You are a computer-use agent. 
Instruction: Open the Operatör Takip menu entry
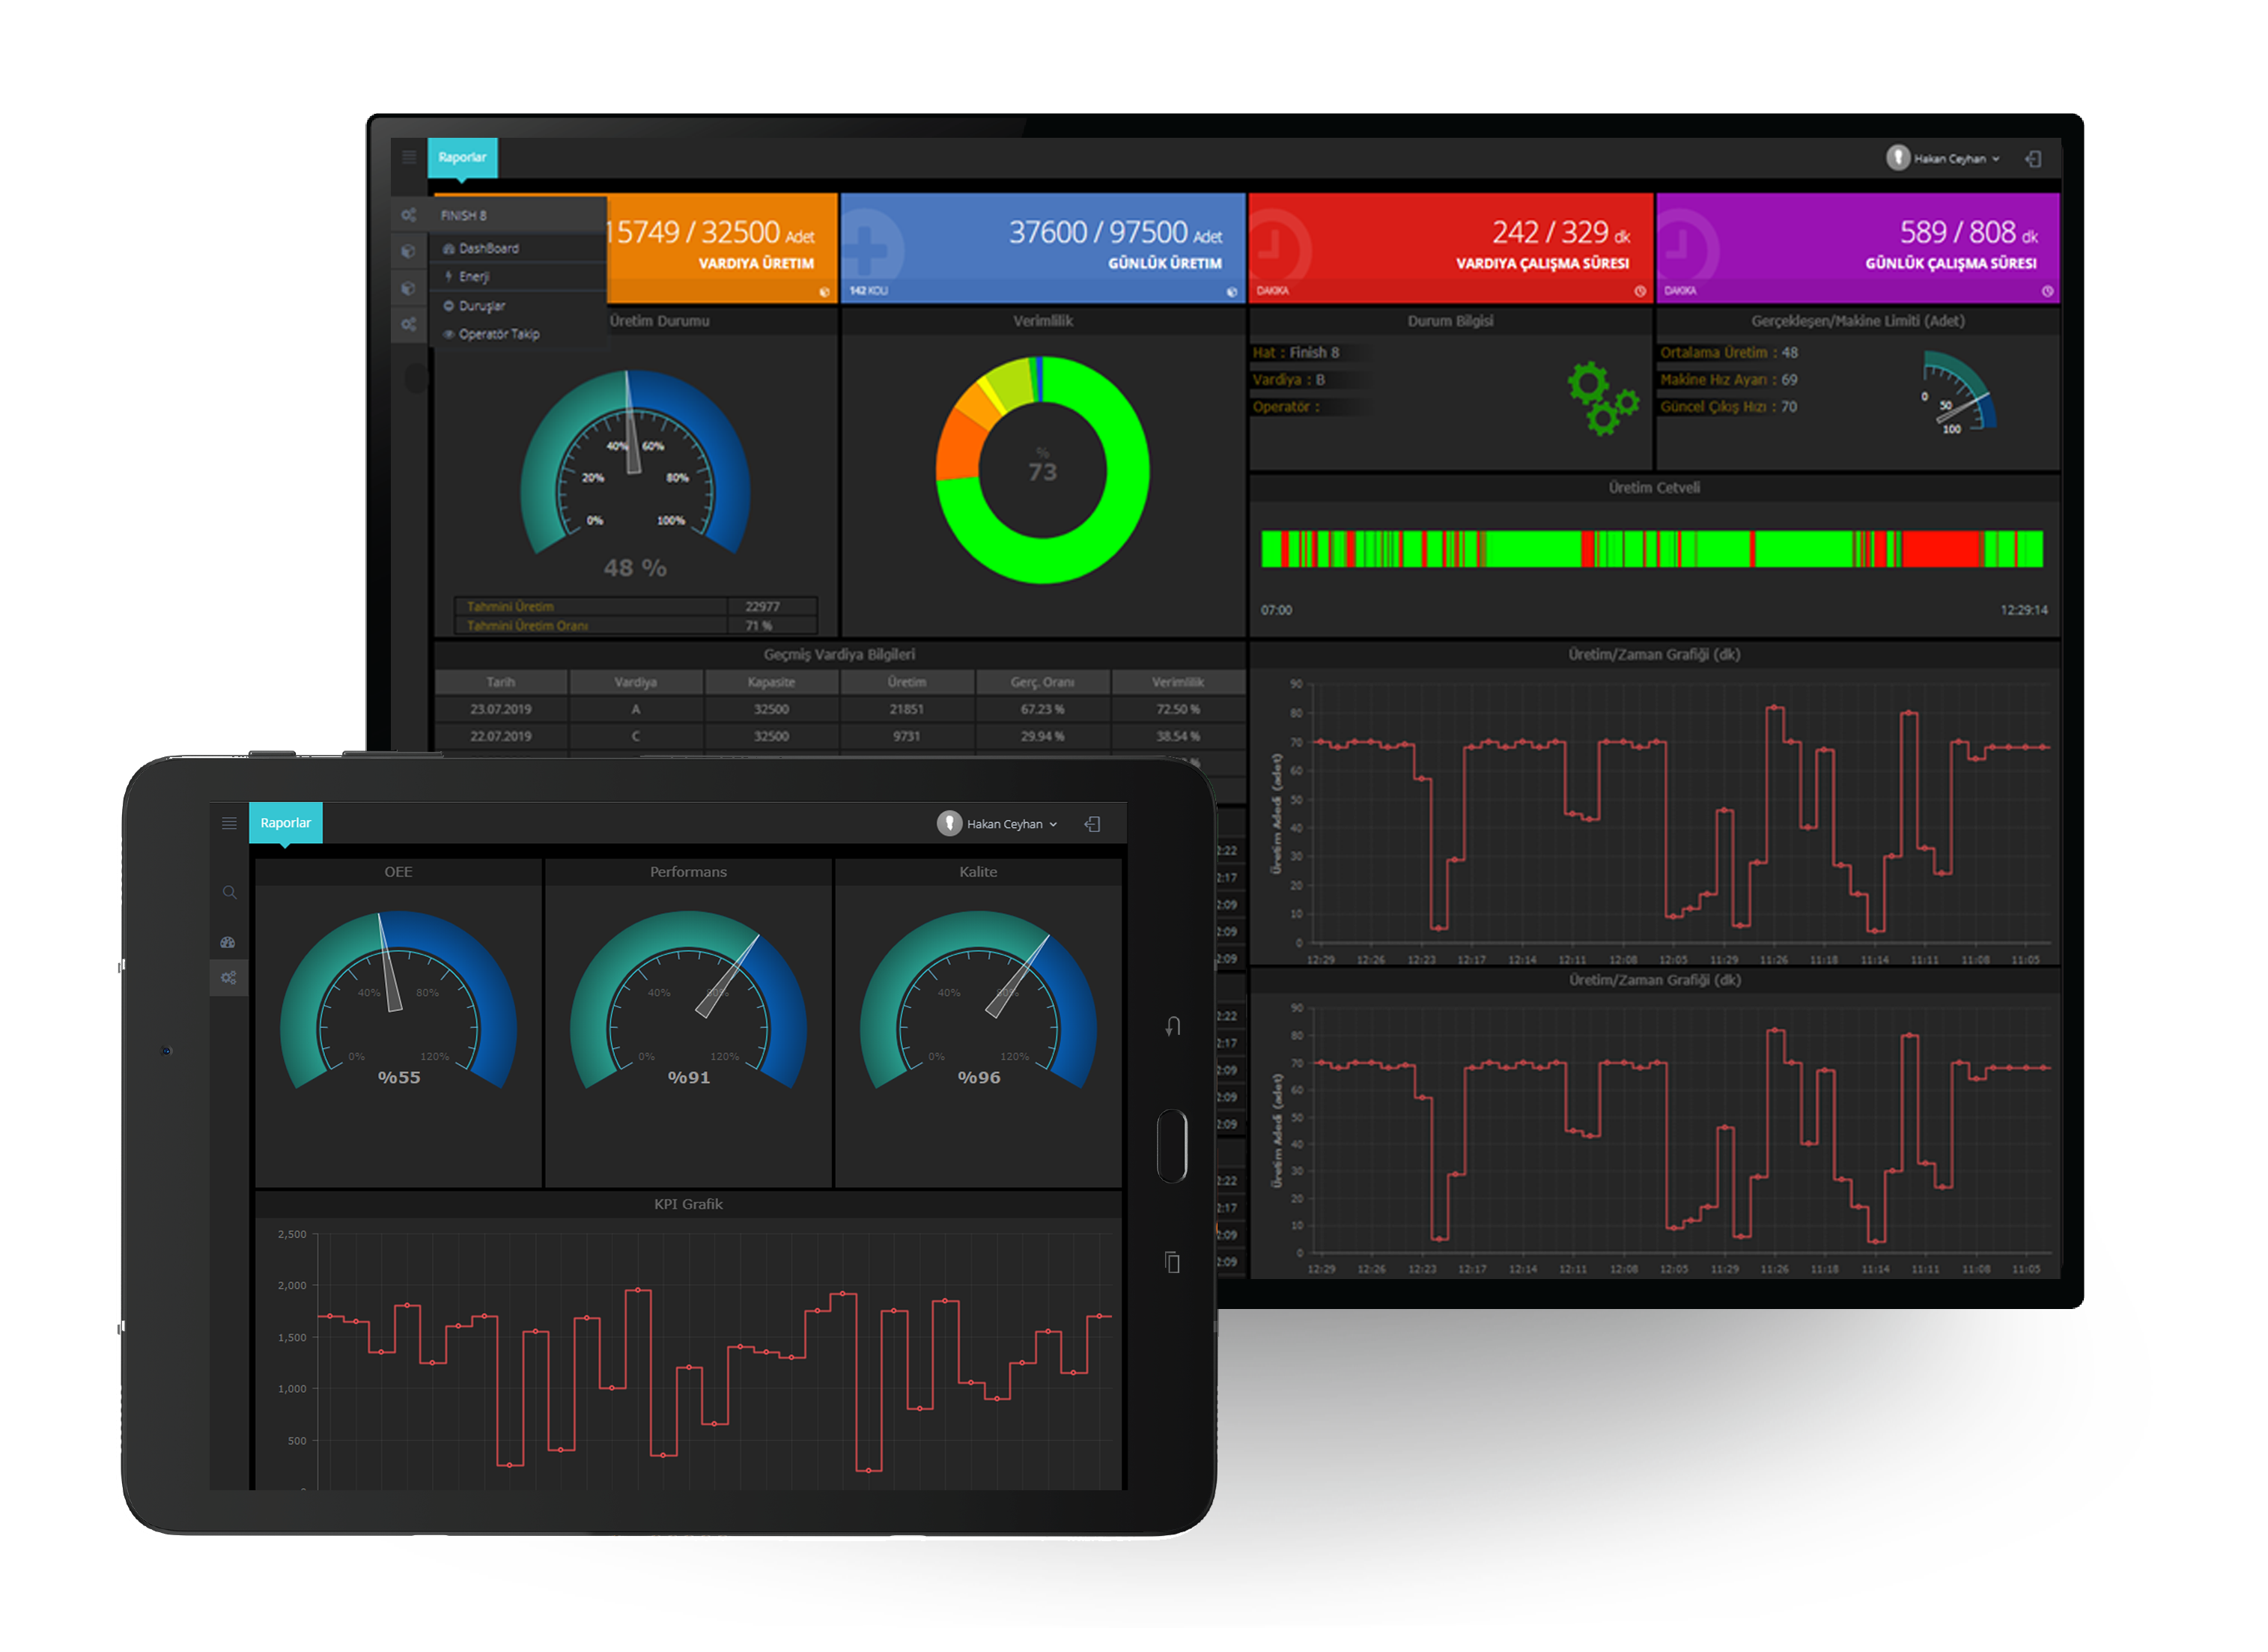498,334
